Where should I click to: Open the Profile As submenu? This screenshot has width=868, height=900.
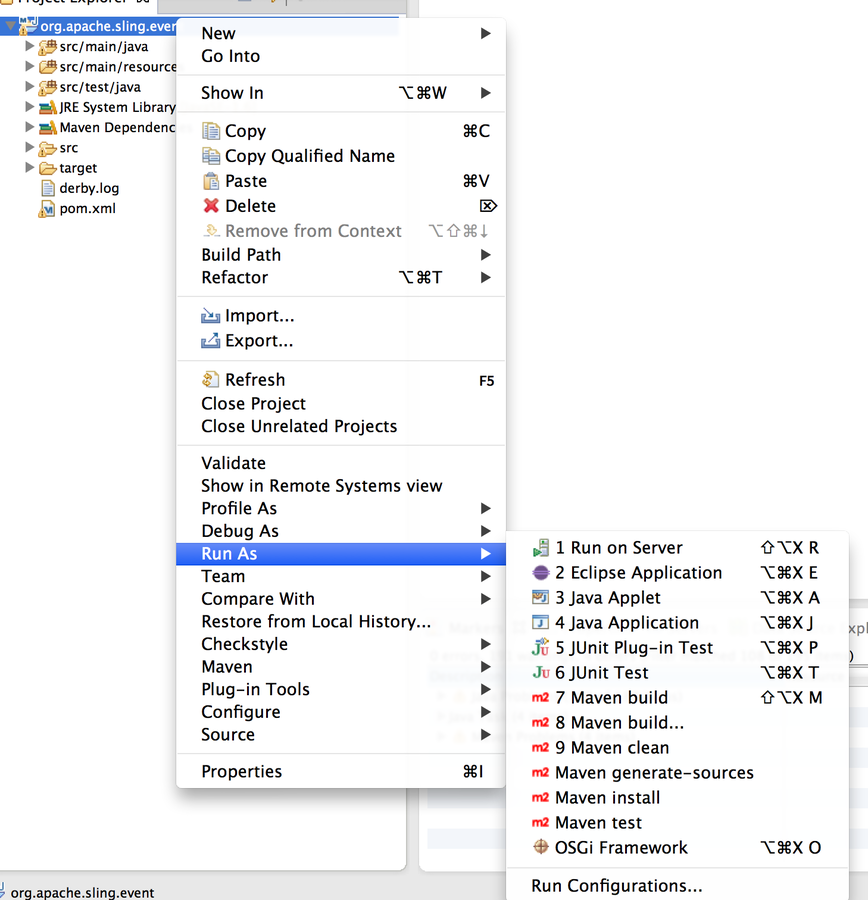(341, 508)
